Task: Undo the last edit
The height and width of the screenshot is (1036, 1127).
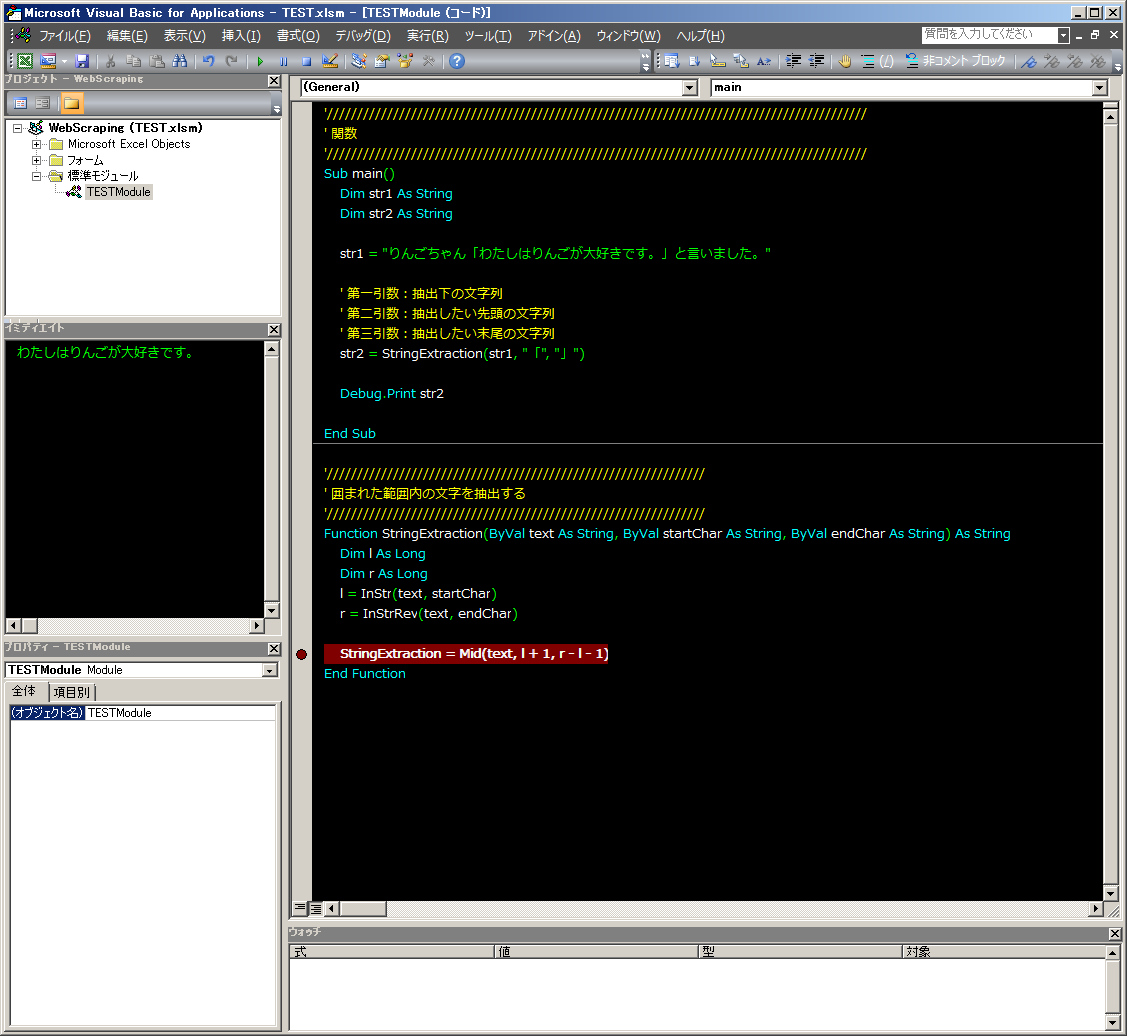Action: click(x=208, y=61)
